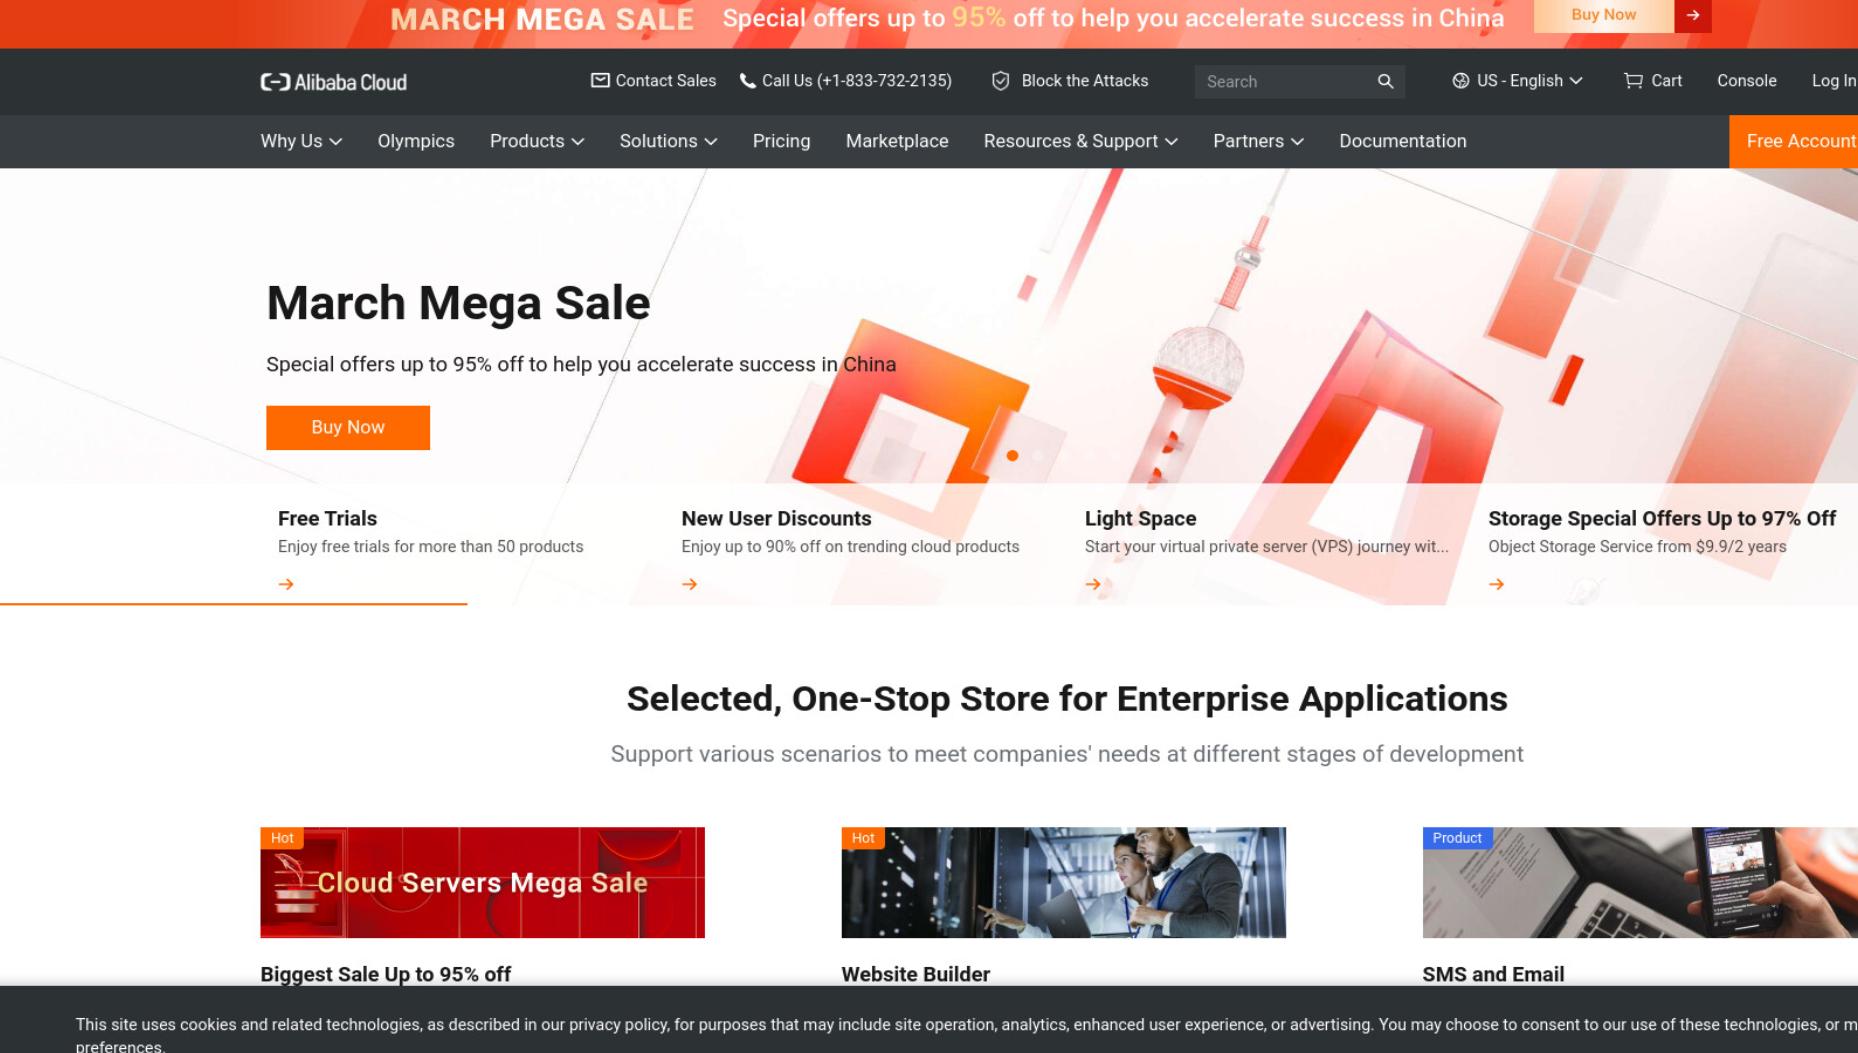Screen dimensions: 1858x1053
Task: Click Buy Now in the top banner
Action: (1603, 15)
